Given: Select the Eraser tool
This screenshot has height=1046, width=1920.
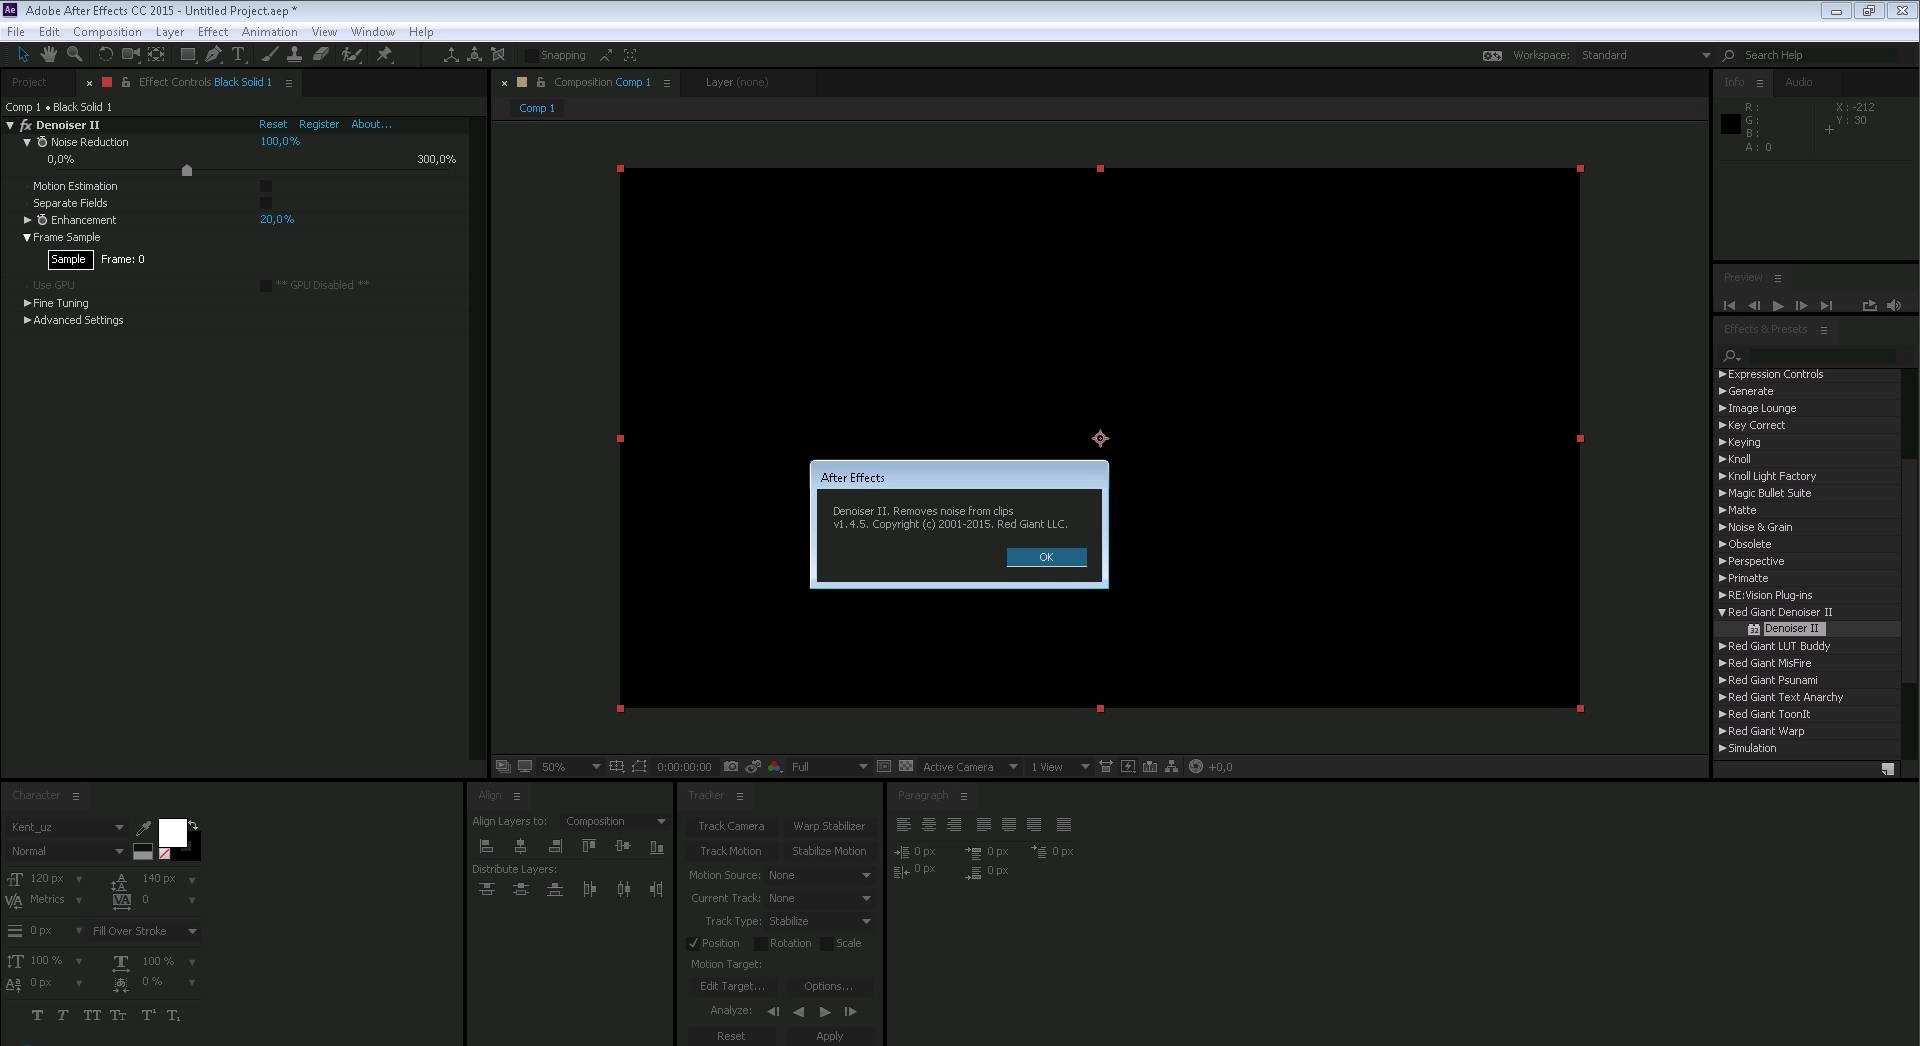Looking at the screenshot, I should point(320,55).
